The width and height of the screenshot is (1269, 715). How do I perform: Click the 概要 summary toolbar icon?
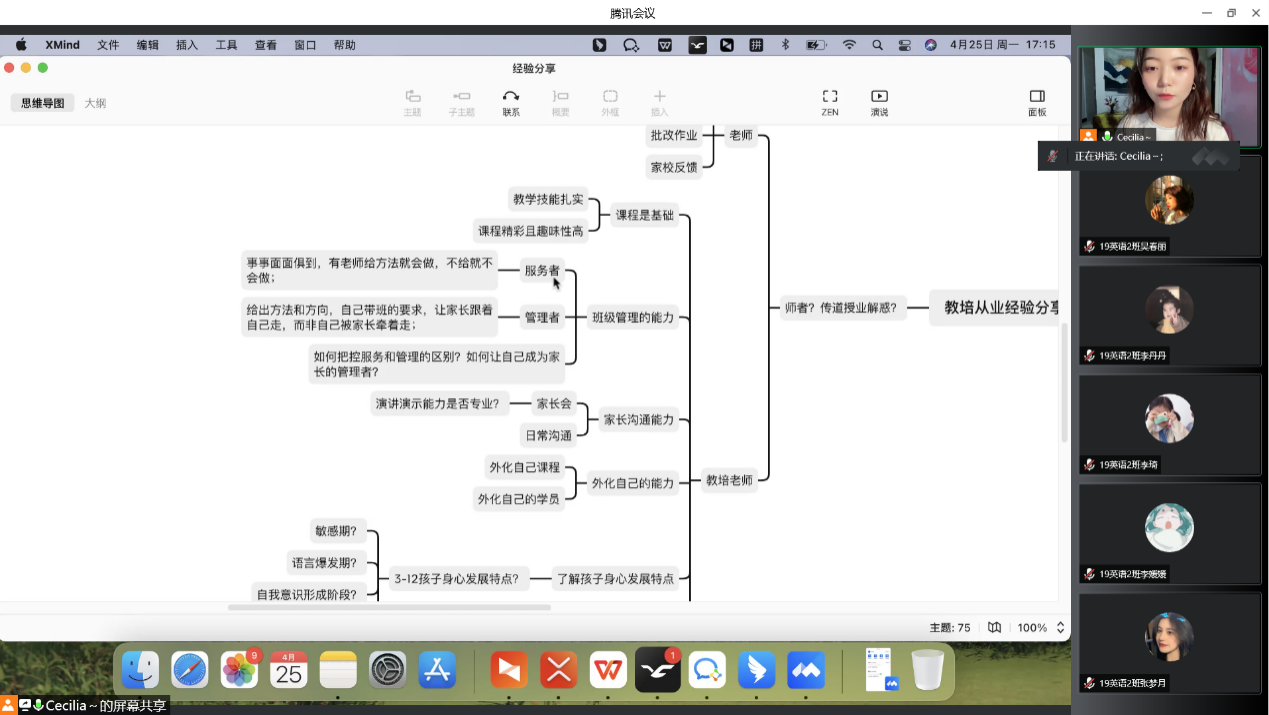(x=560, y=97)
